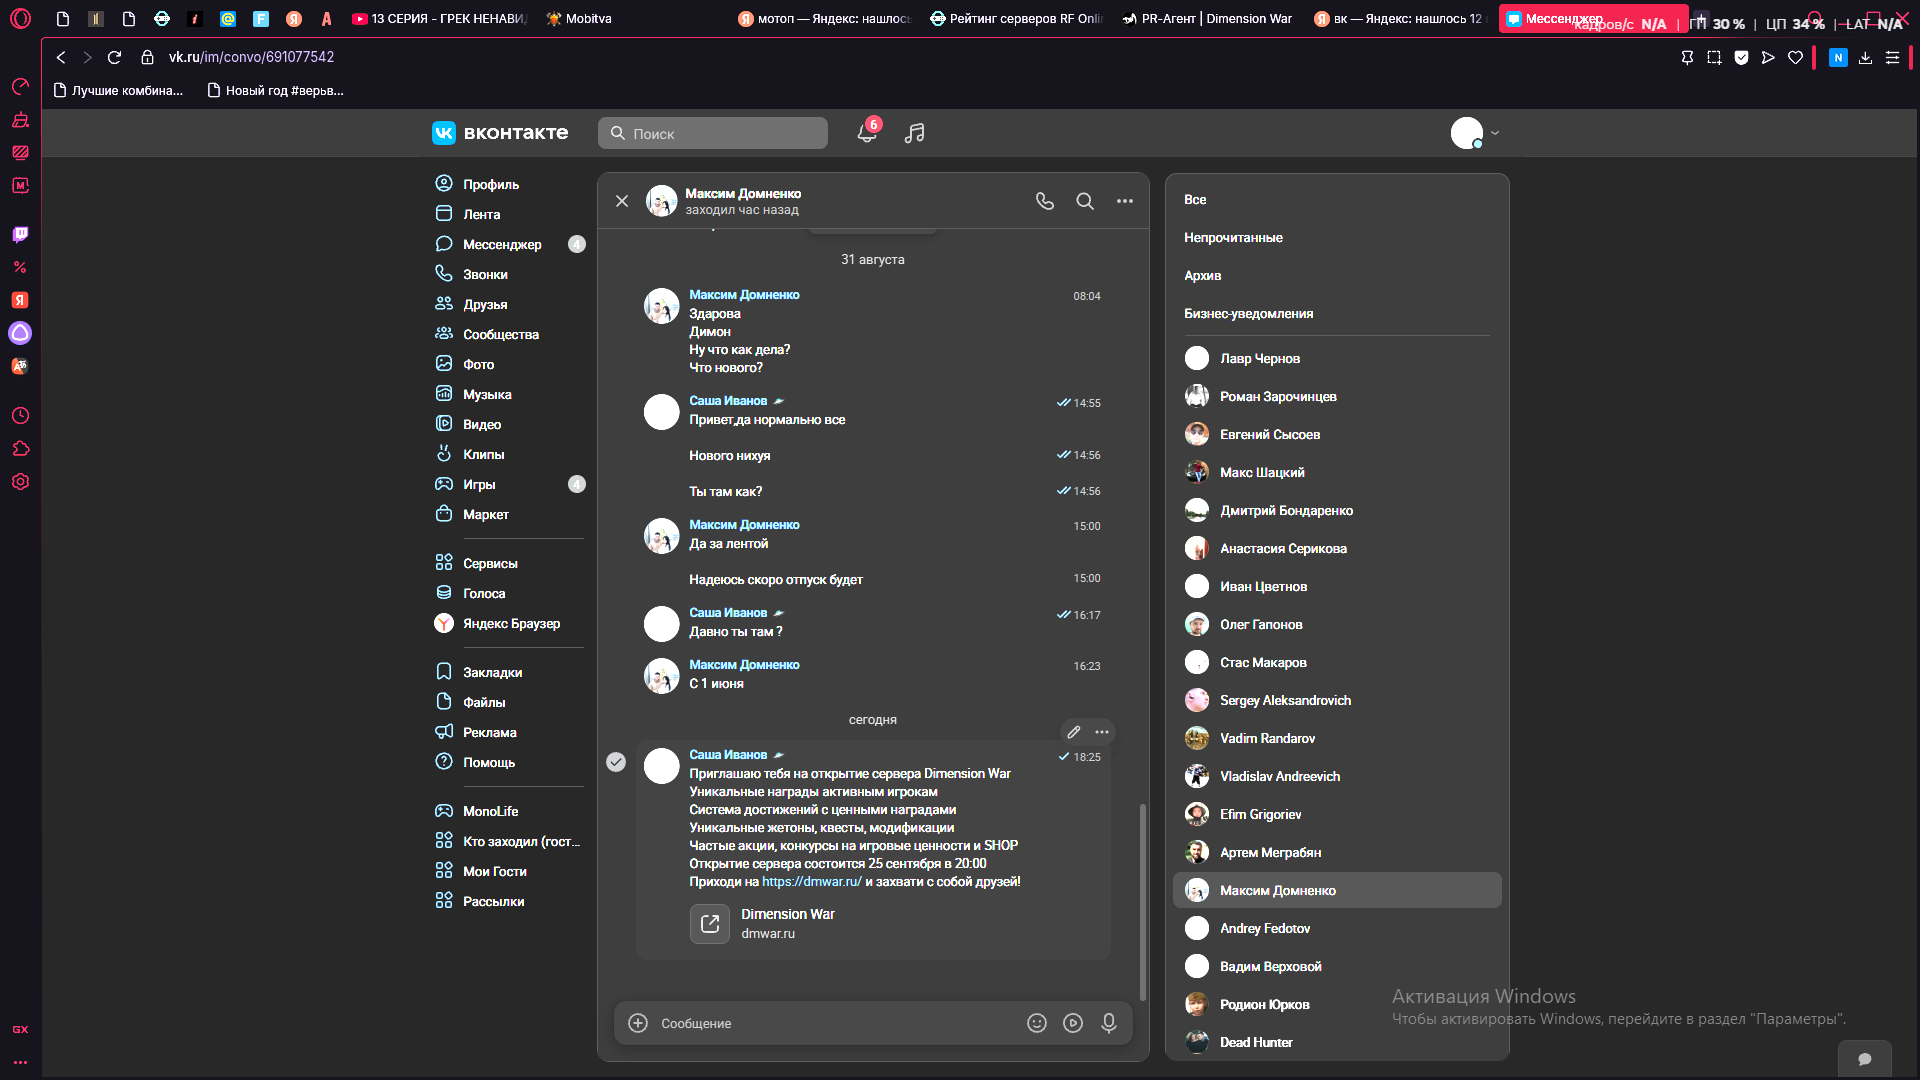Start a voice call with Максим Домненко

pos(1045,201)
